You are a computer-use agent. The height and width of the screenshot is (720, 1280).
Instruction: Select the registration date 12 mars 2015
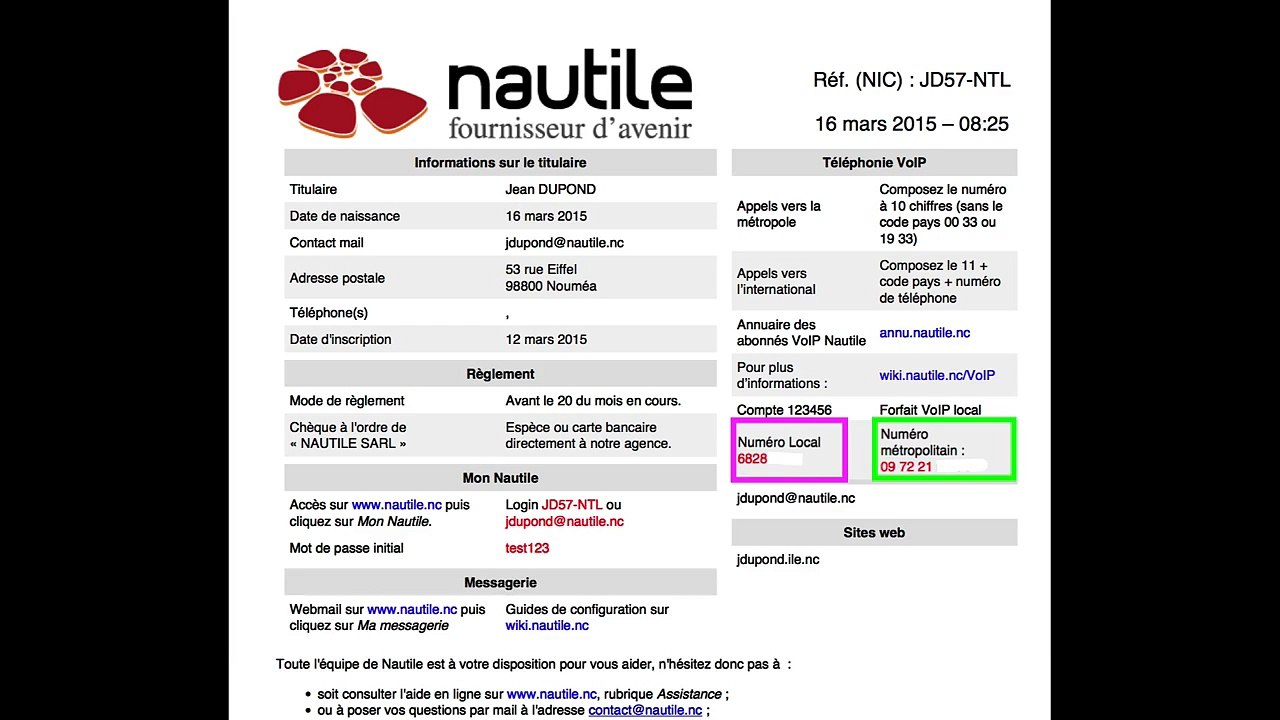tap(546, 339)
